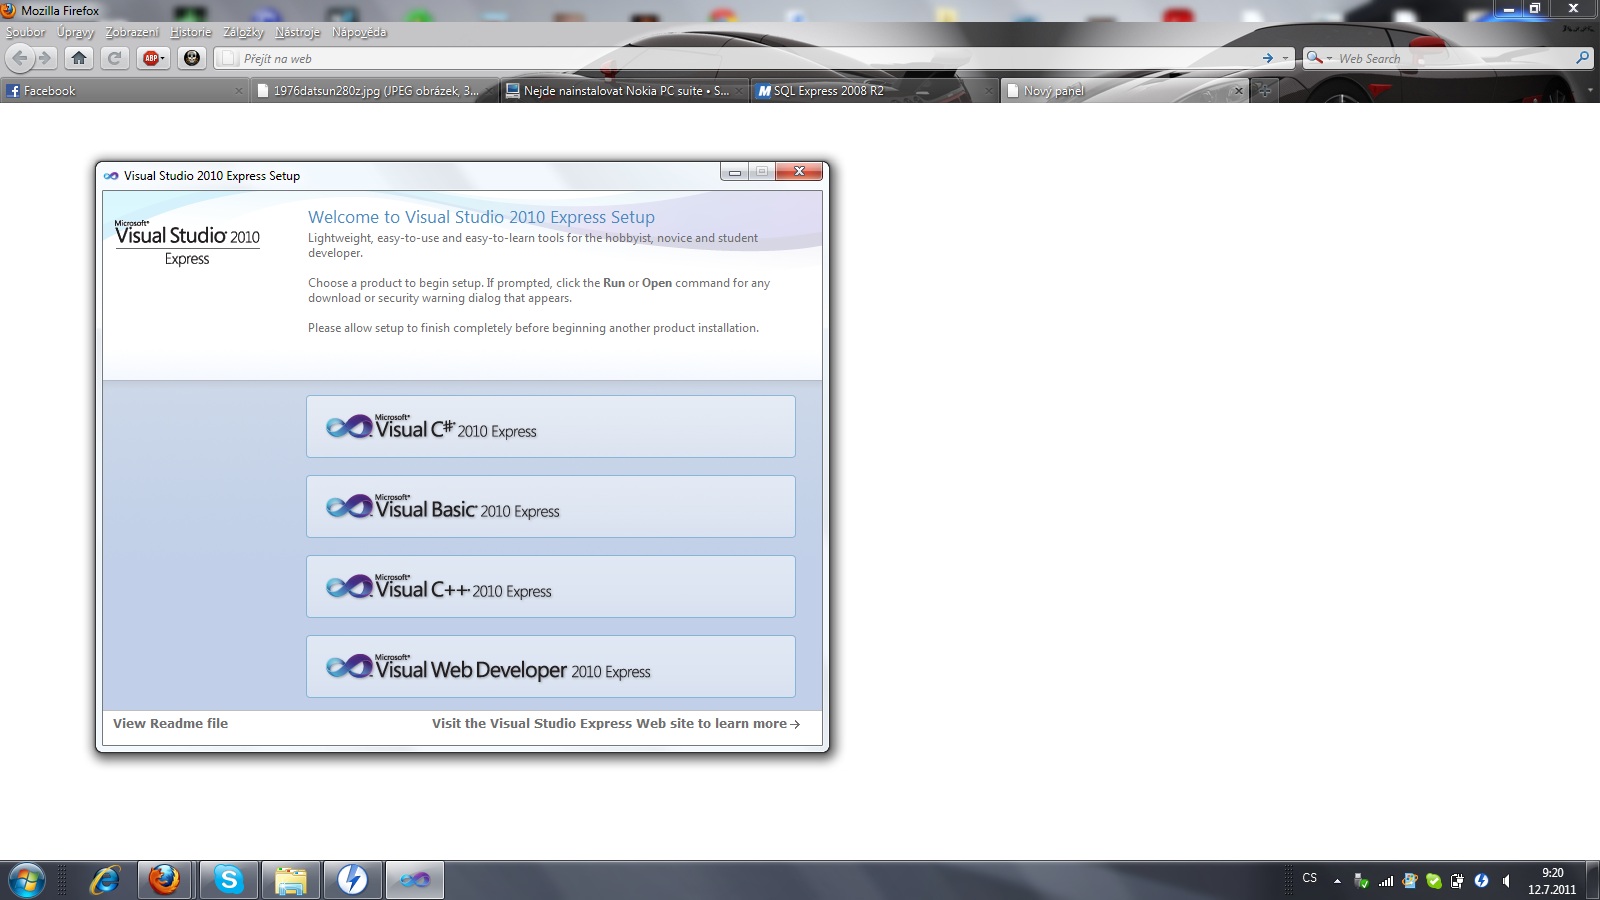The width and height of the screenshot is (1600, 900).
Task: Show hidden tray icons arrow
Action: [x=1337, y=881]
